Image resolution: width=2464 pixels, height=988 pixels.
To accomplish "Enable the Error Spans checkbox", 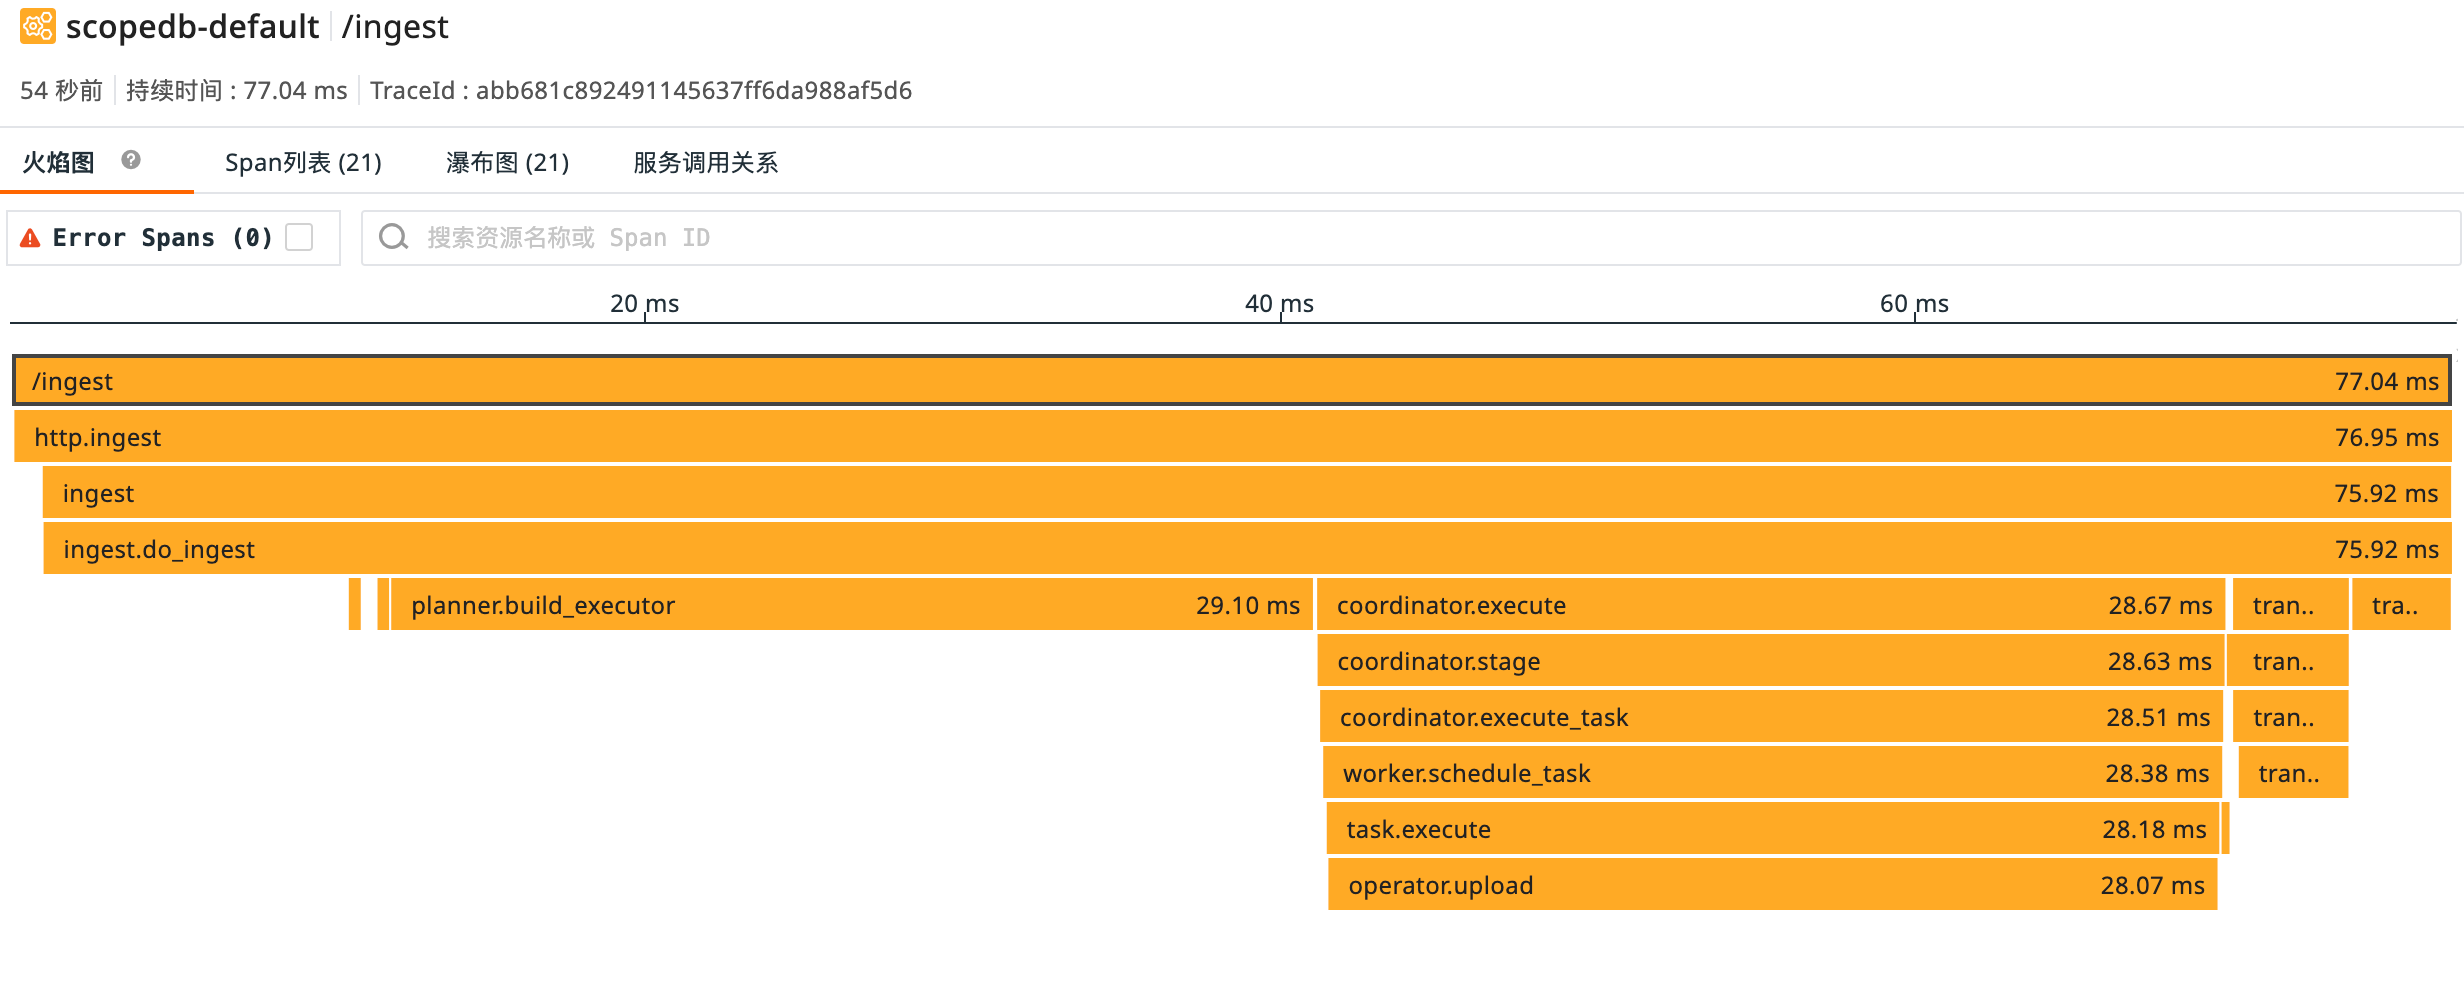I will (299, 237).
